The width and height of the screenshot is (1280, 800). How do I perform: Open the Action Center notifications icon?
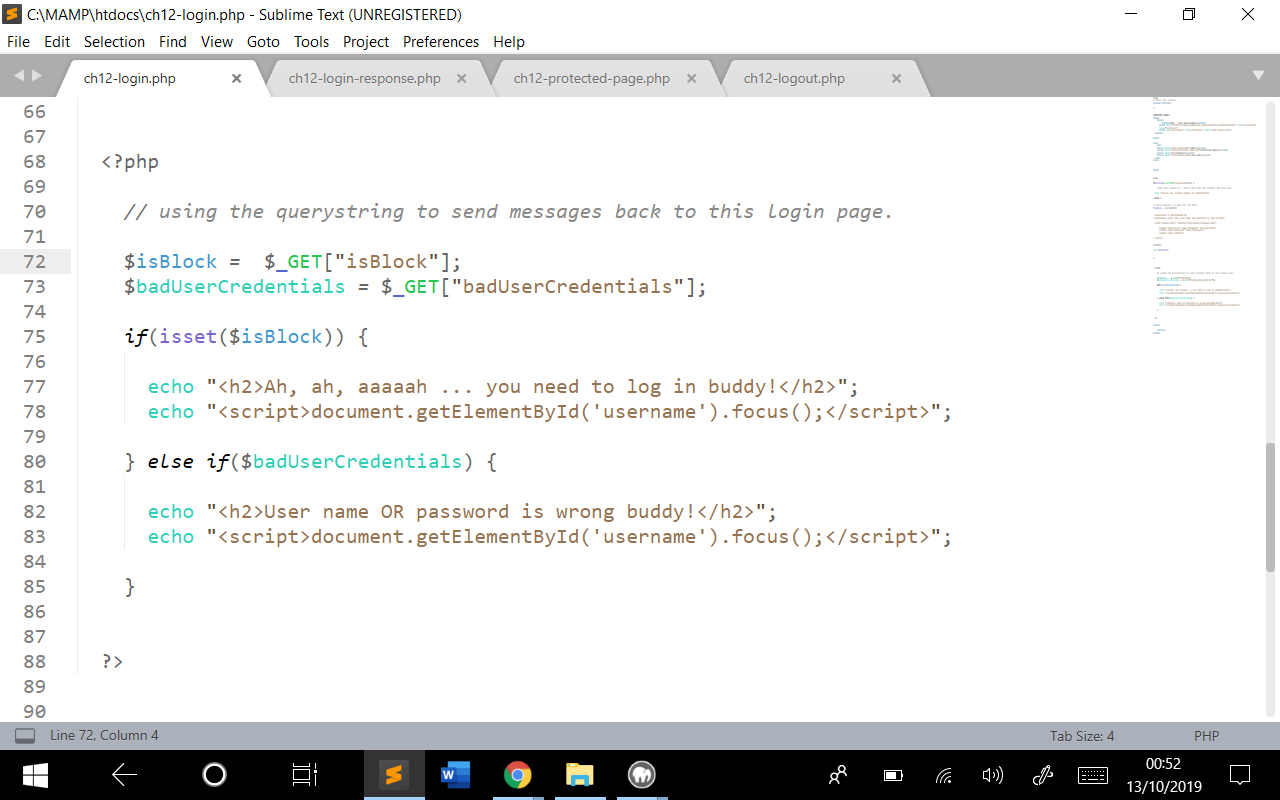pos(1240,774)
